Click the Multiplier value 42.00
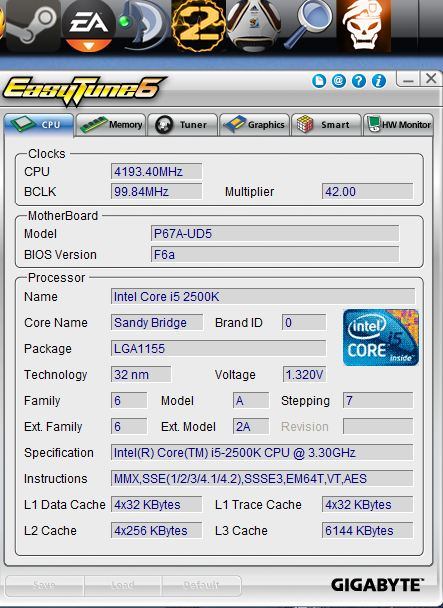This screenshot has width=443, height=608. 367,192
